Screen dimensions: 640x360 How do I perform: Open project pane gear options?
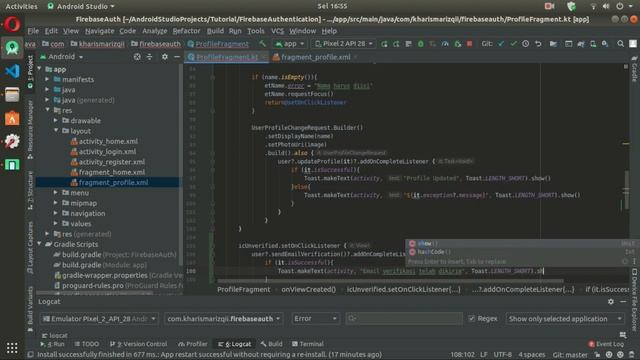tap(164, 57)
